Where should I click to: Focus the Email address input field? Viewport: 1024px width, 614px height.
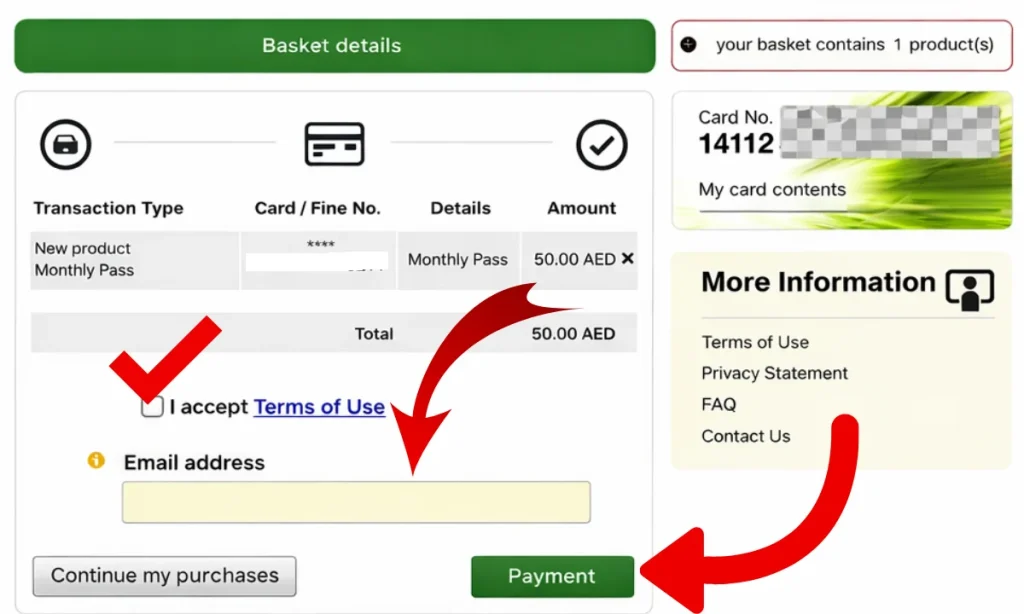pos(356,502)
